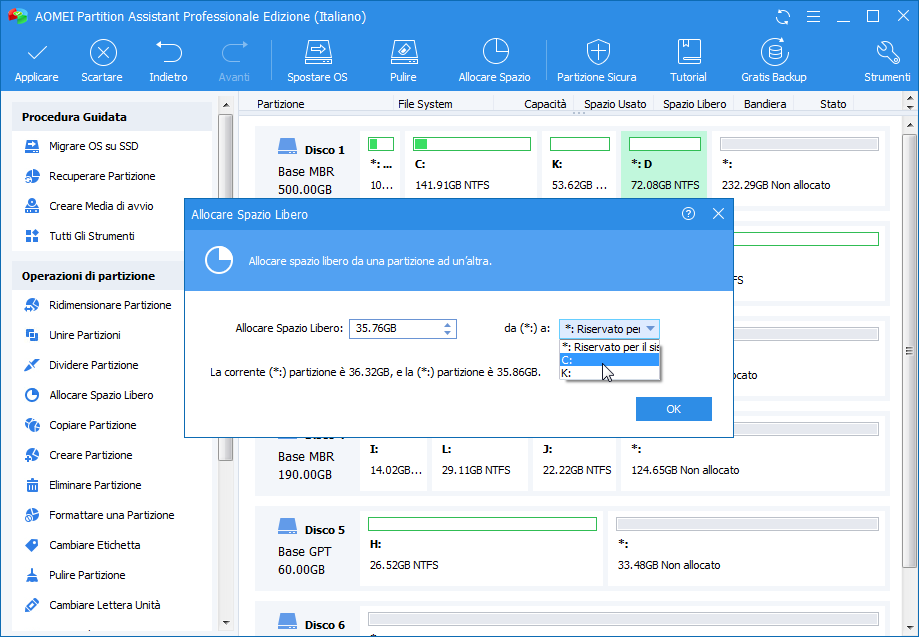
Task: Click Migrare OS su SSD wizard
Action: point(94,146)
